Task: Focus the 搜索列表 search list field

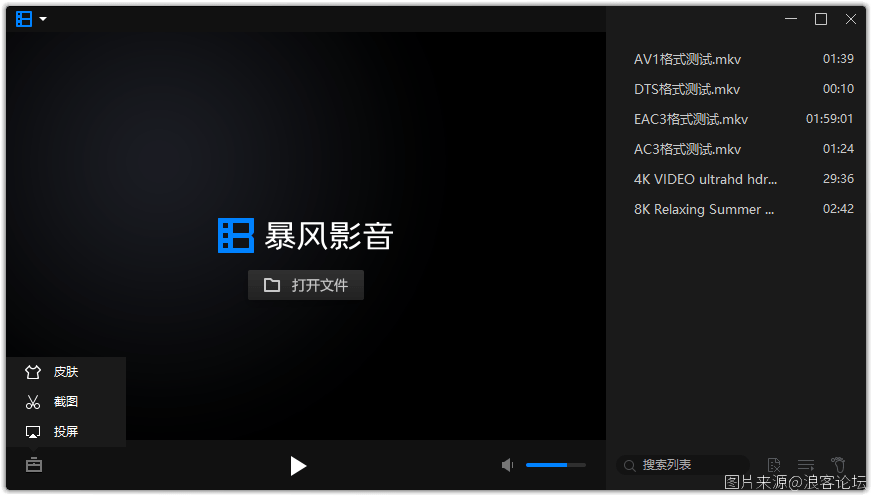Action: 683,465
